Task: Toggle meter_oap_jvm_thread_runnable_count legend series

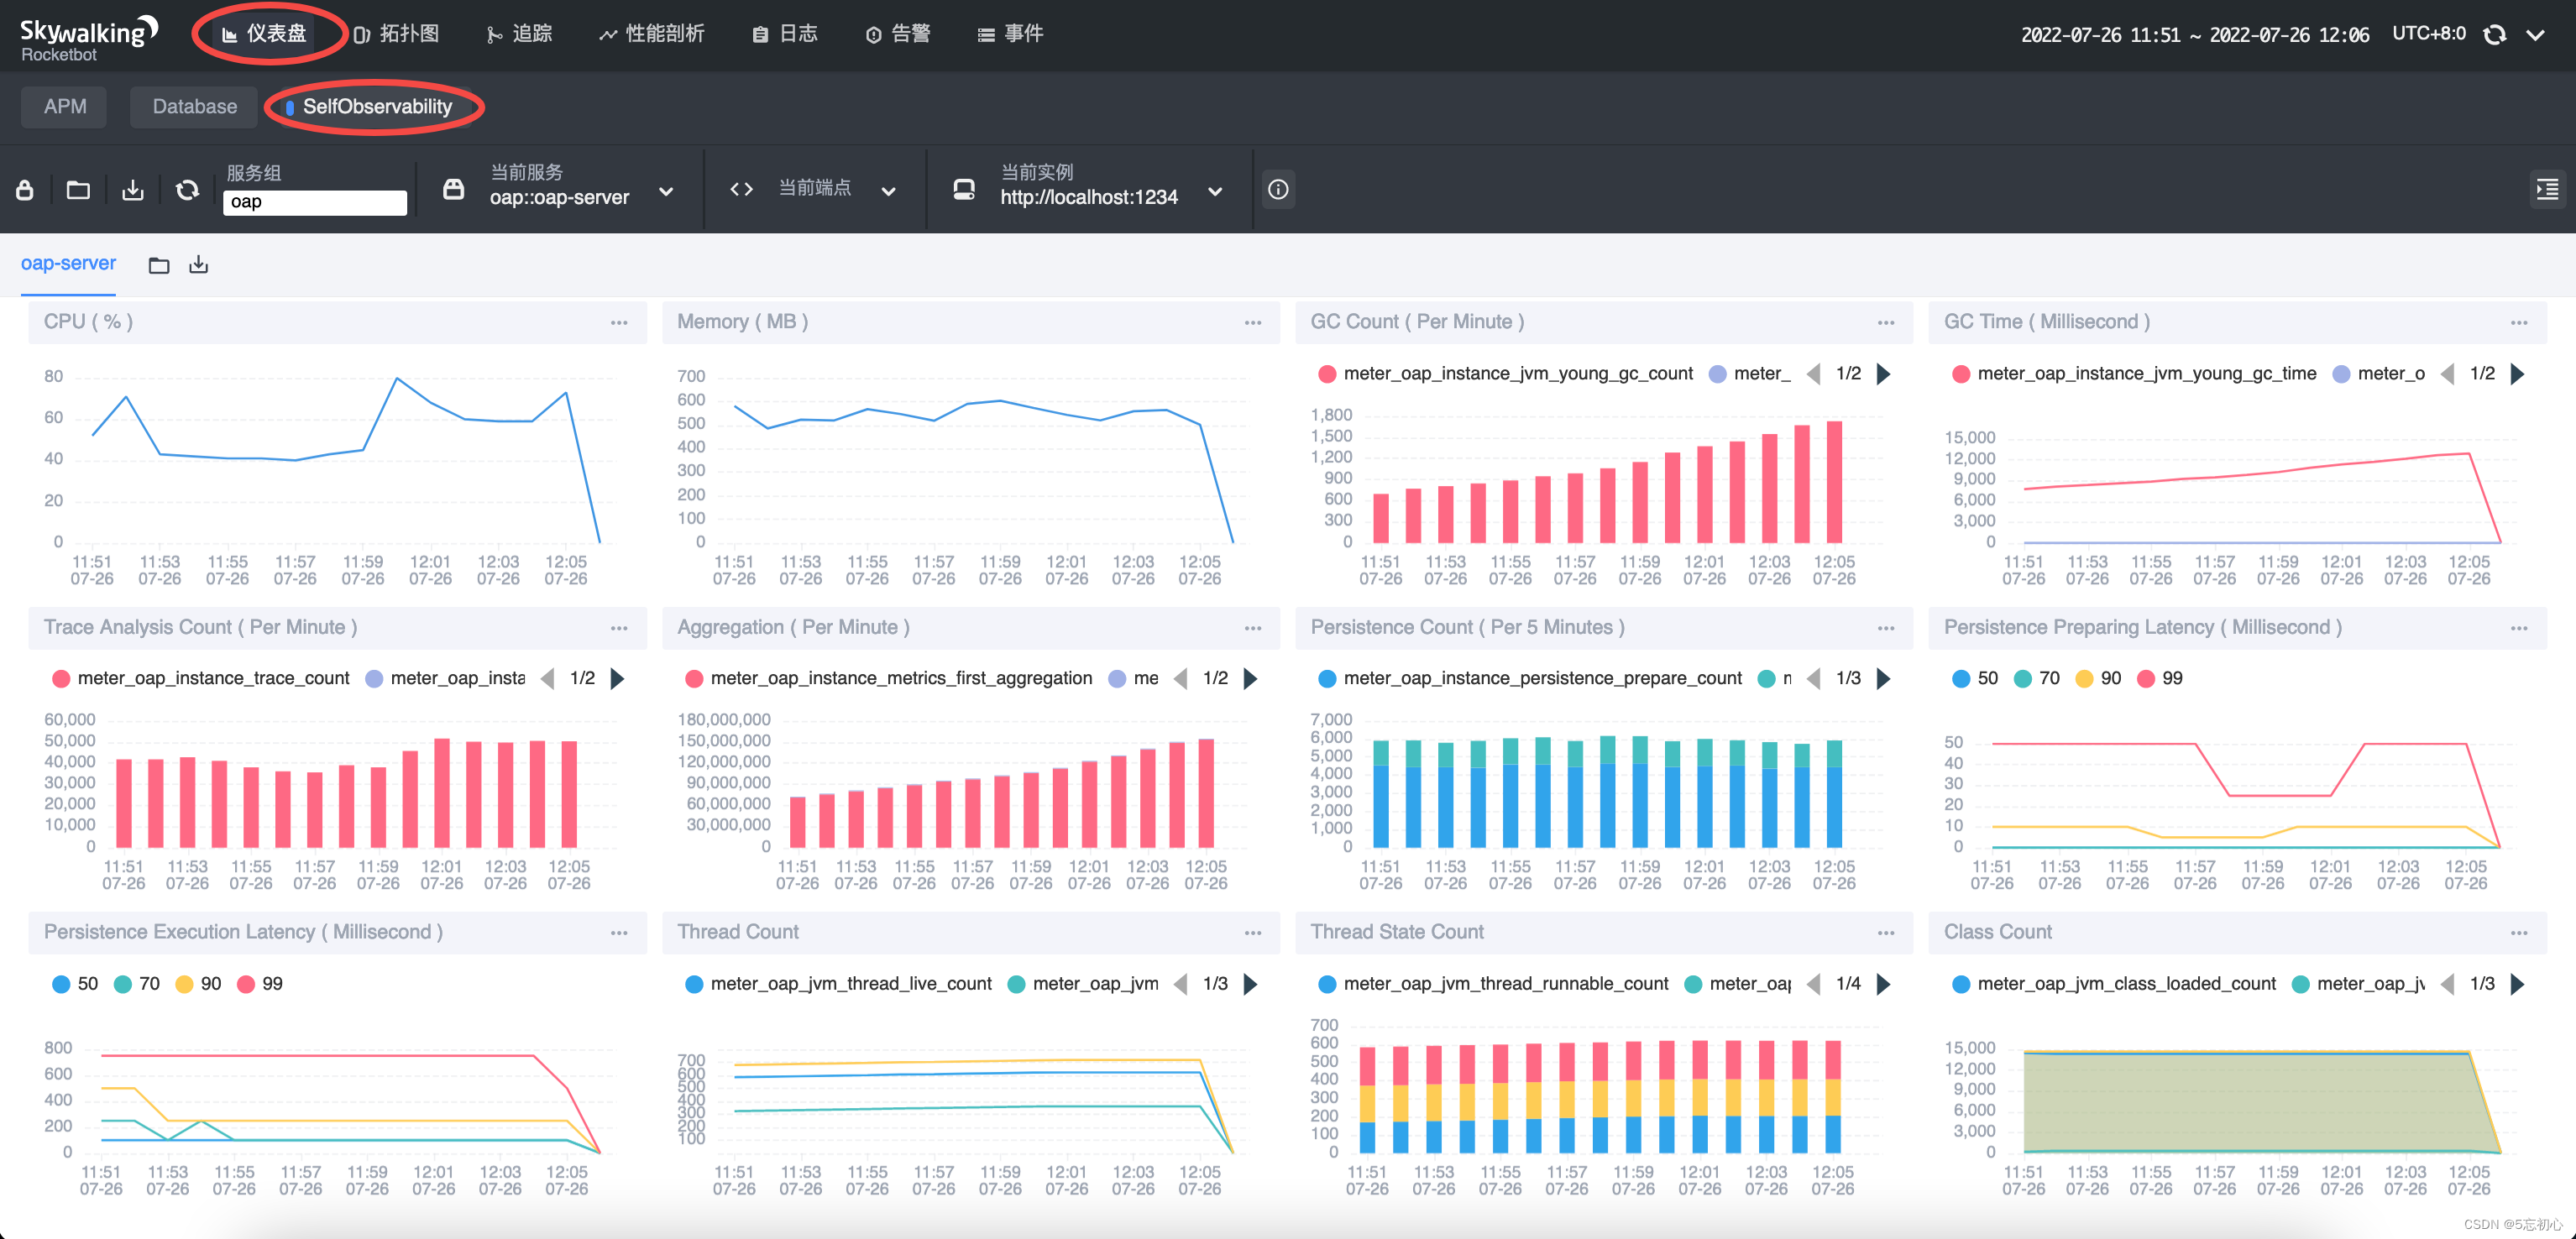Action: point(1493,984)
